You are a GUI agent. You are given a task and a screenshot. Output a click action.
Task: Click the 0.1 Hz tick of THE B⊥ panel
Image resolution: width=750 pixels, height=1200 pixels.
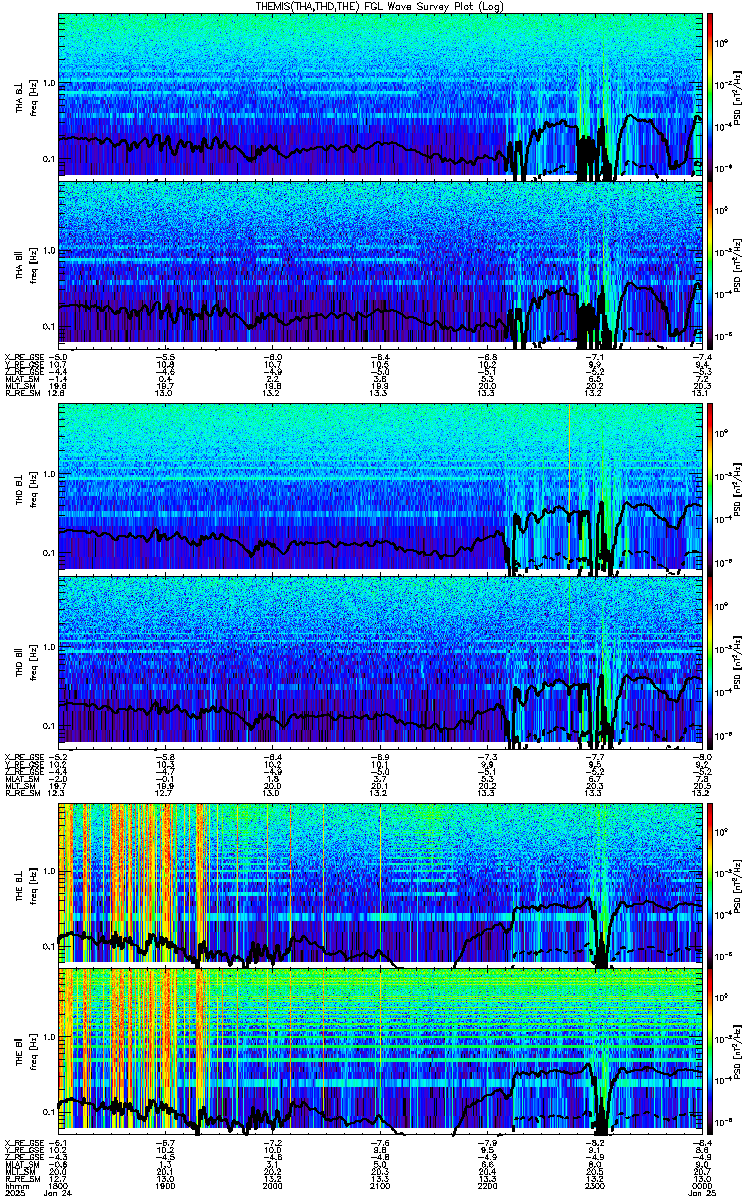coord(48,946)
